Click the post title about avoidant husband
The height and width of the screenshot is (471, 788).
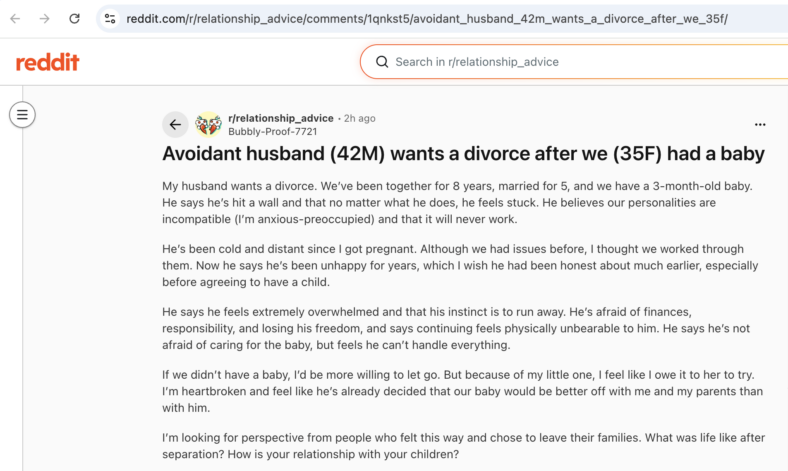coord(463,154)
